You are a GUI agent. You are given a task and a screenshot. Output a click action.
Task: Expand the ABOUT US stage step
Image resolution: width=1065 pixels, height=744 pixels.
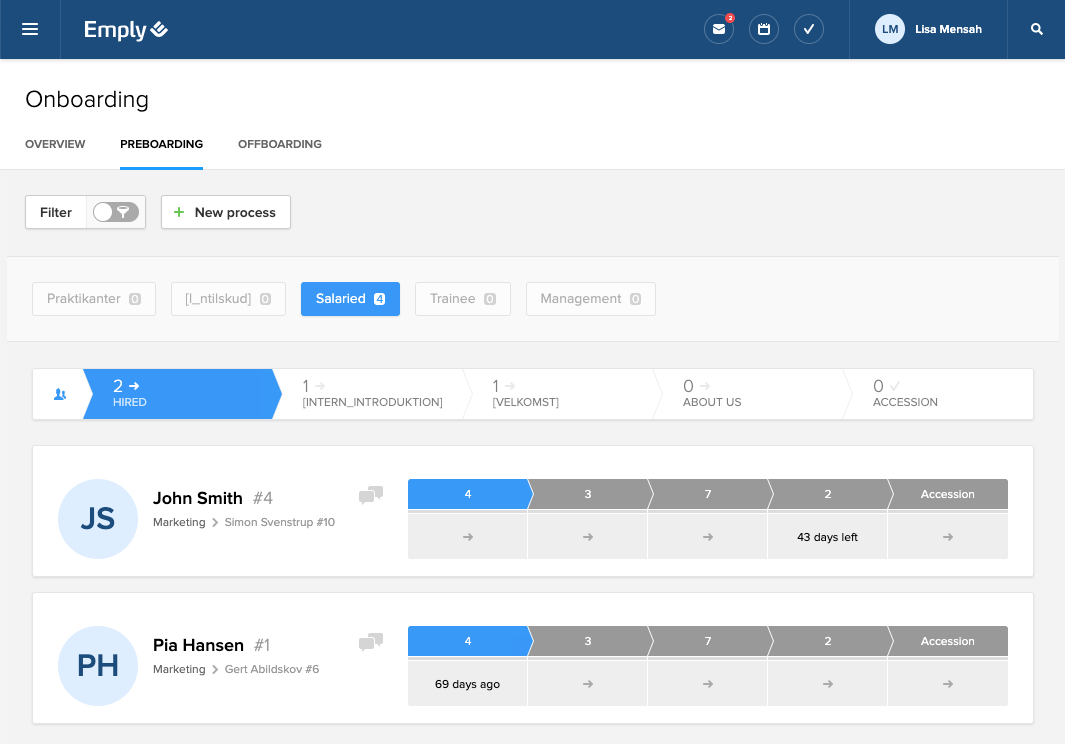point(745,394)
